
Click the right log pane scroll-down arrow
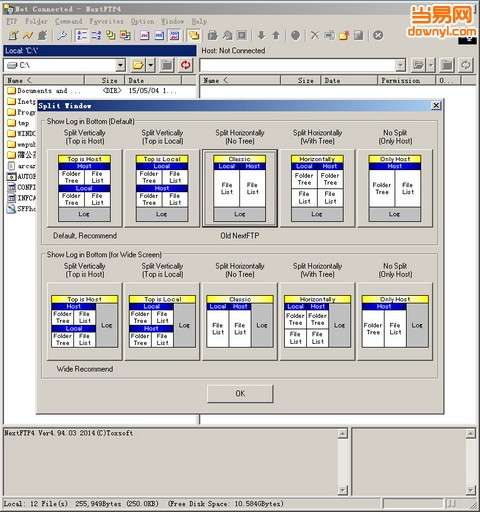[470, 490]
